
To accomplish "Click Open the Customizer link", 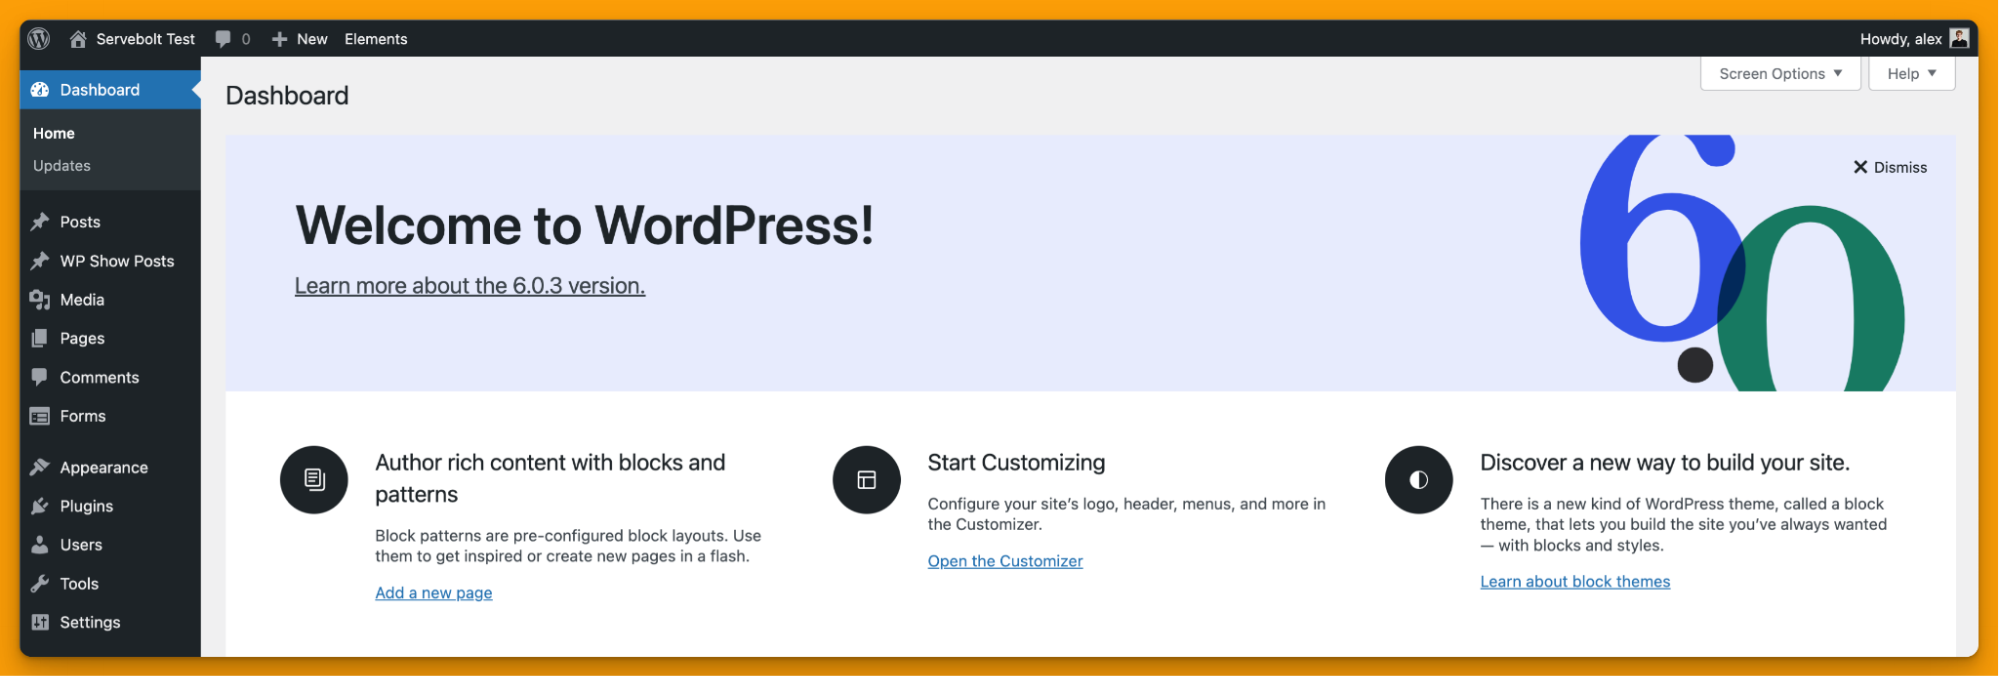I will coord(1005,561).
